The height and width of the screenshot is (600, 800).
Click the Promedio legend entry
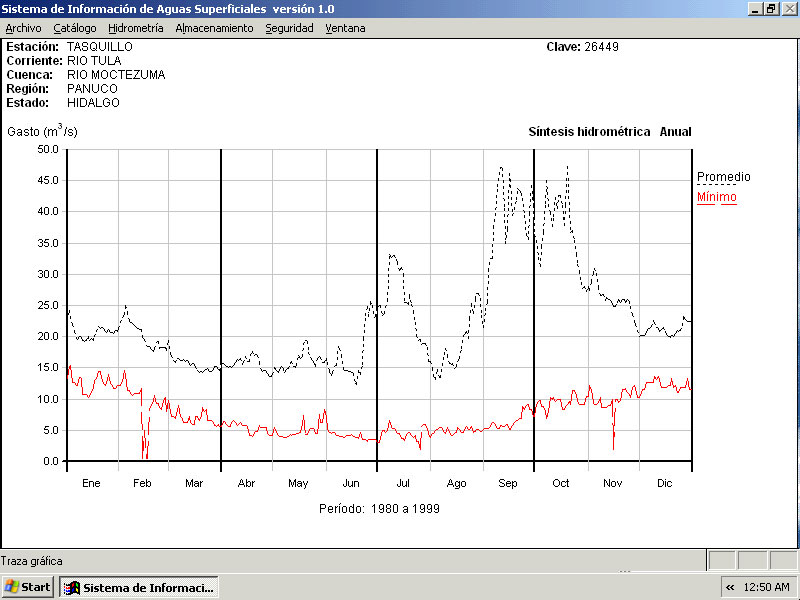723,177
